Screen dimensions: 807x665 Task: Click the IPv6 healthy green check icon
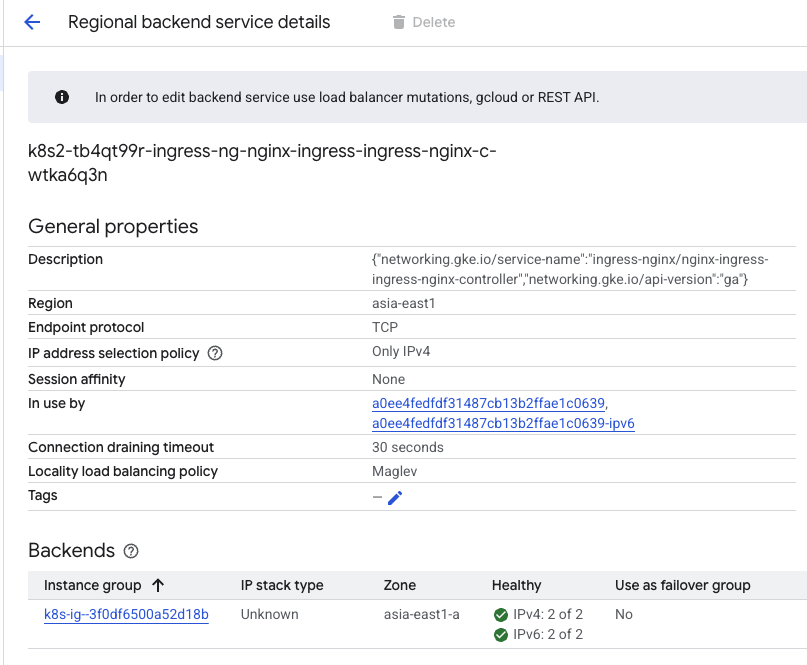click(500, 634)
